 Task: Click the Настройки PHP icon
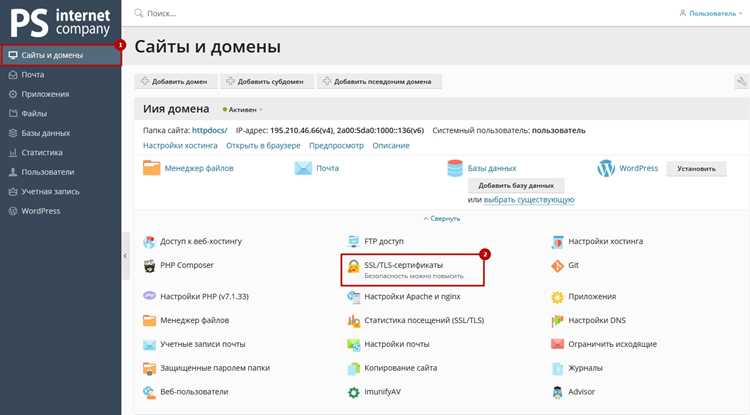click(149, 296)
